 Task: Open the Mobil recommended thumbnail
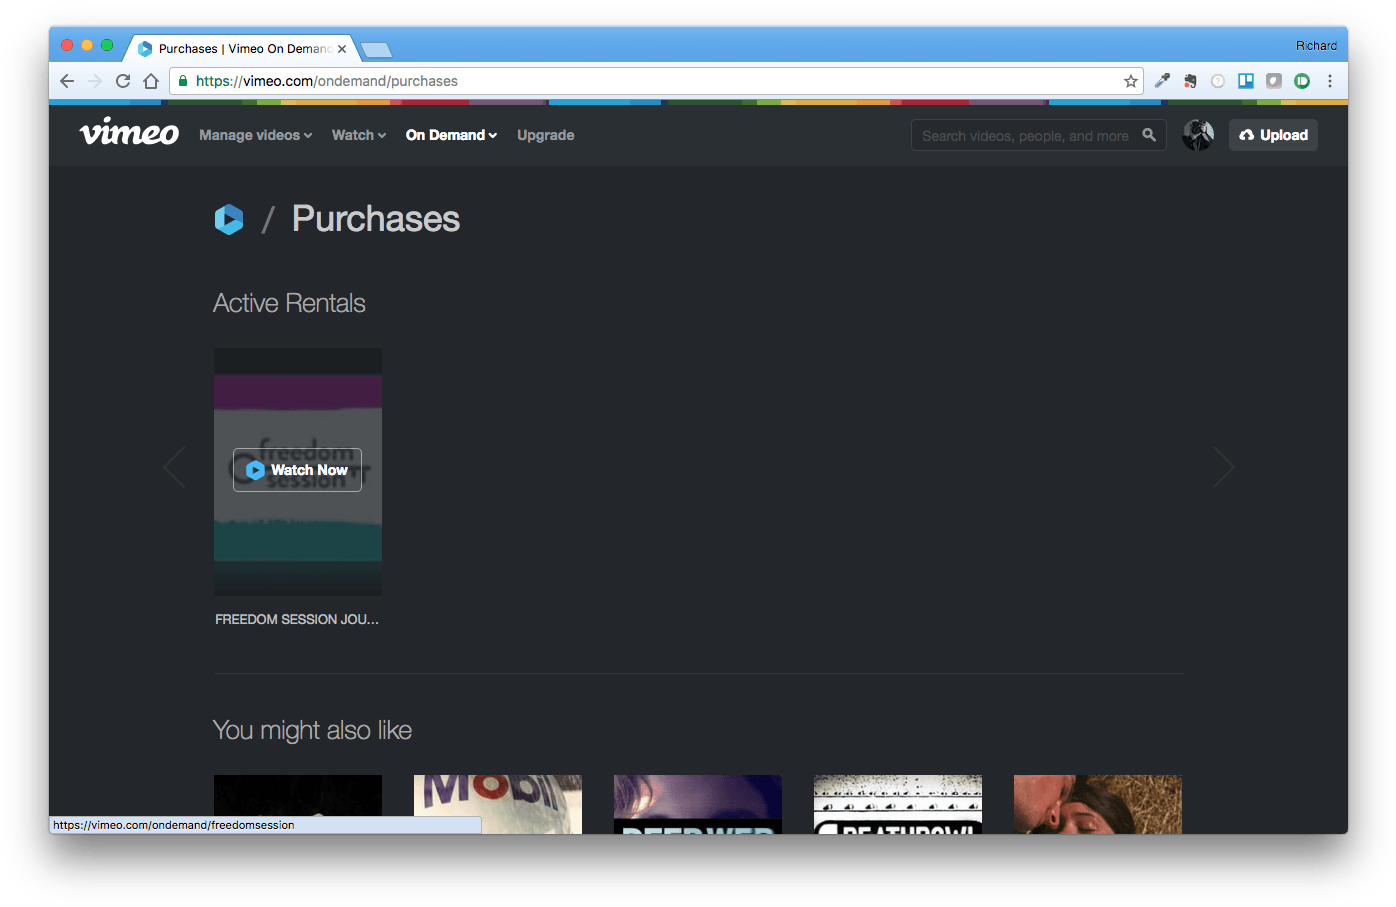coord(498,804)
